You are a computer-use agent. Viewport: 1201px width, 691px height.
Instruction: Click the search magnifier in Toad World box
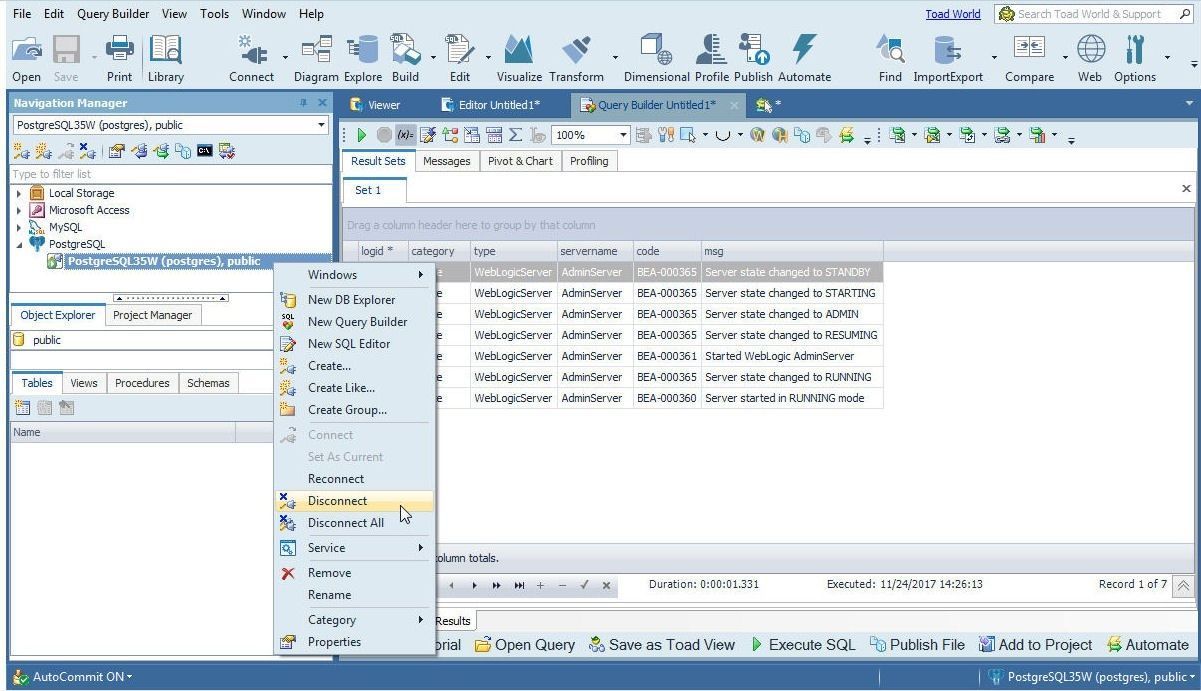[1184, 14]
